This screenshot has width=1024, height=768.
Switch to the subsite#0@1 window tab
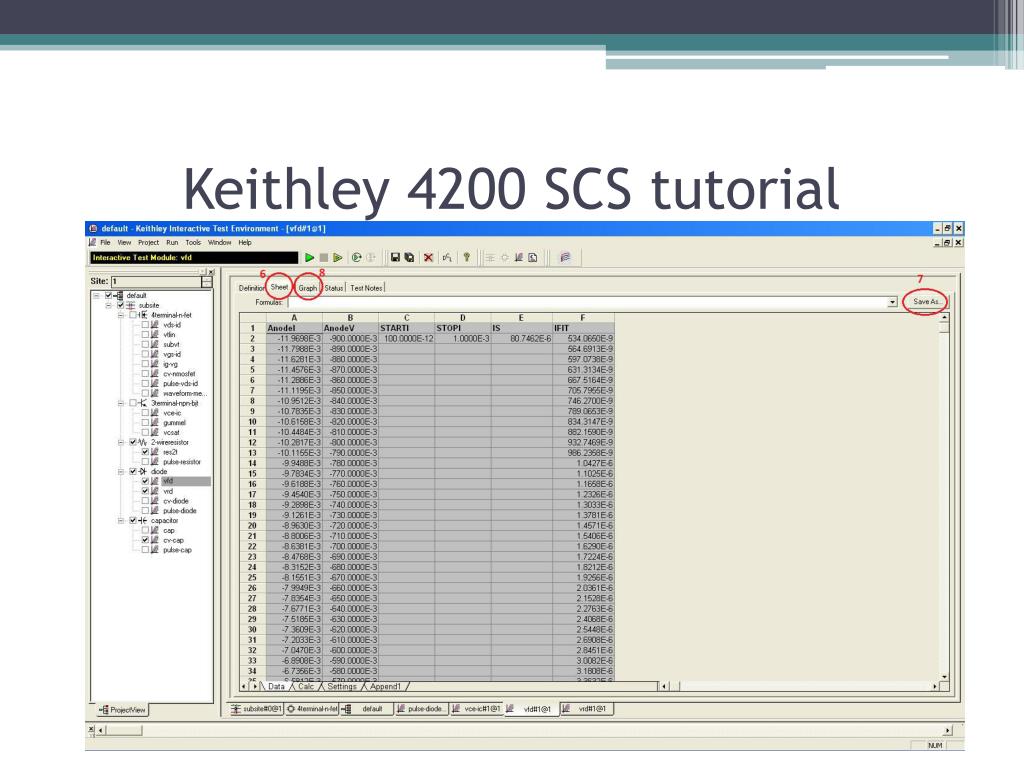coord(256,709)
